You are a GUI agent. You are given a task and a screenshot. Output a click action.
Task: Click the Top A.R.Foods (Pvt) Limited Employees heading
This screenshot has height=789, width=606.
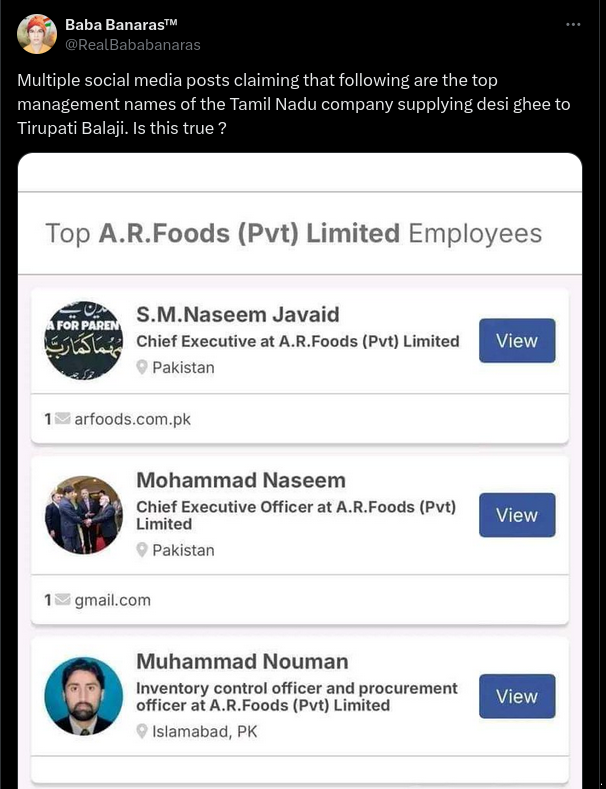click(294, 233)
